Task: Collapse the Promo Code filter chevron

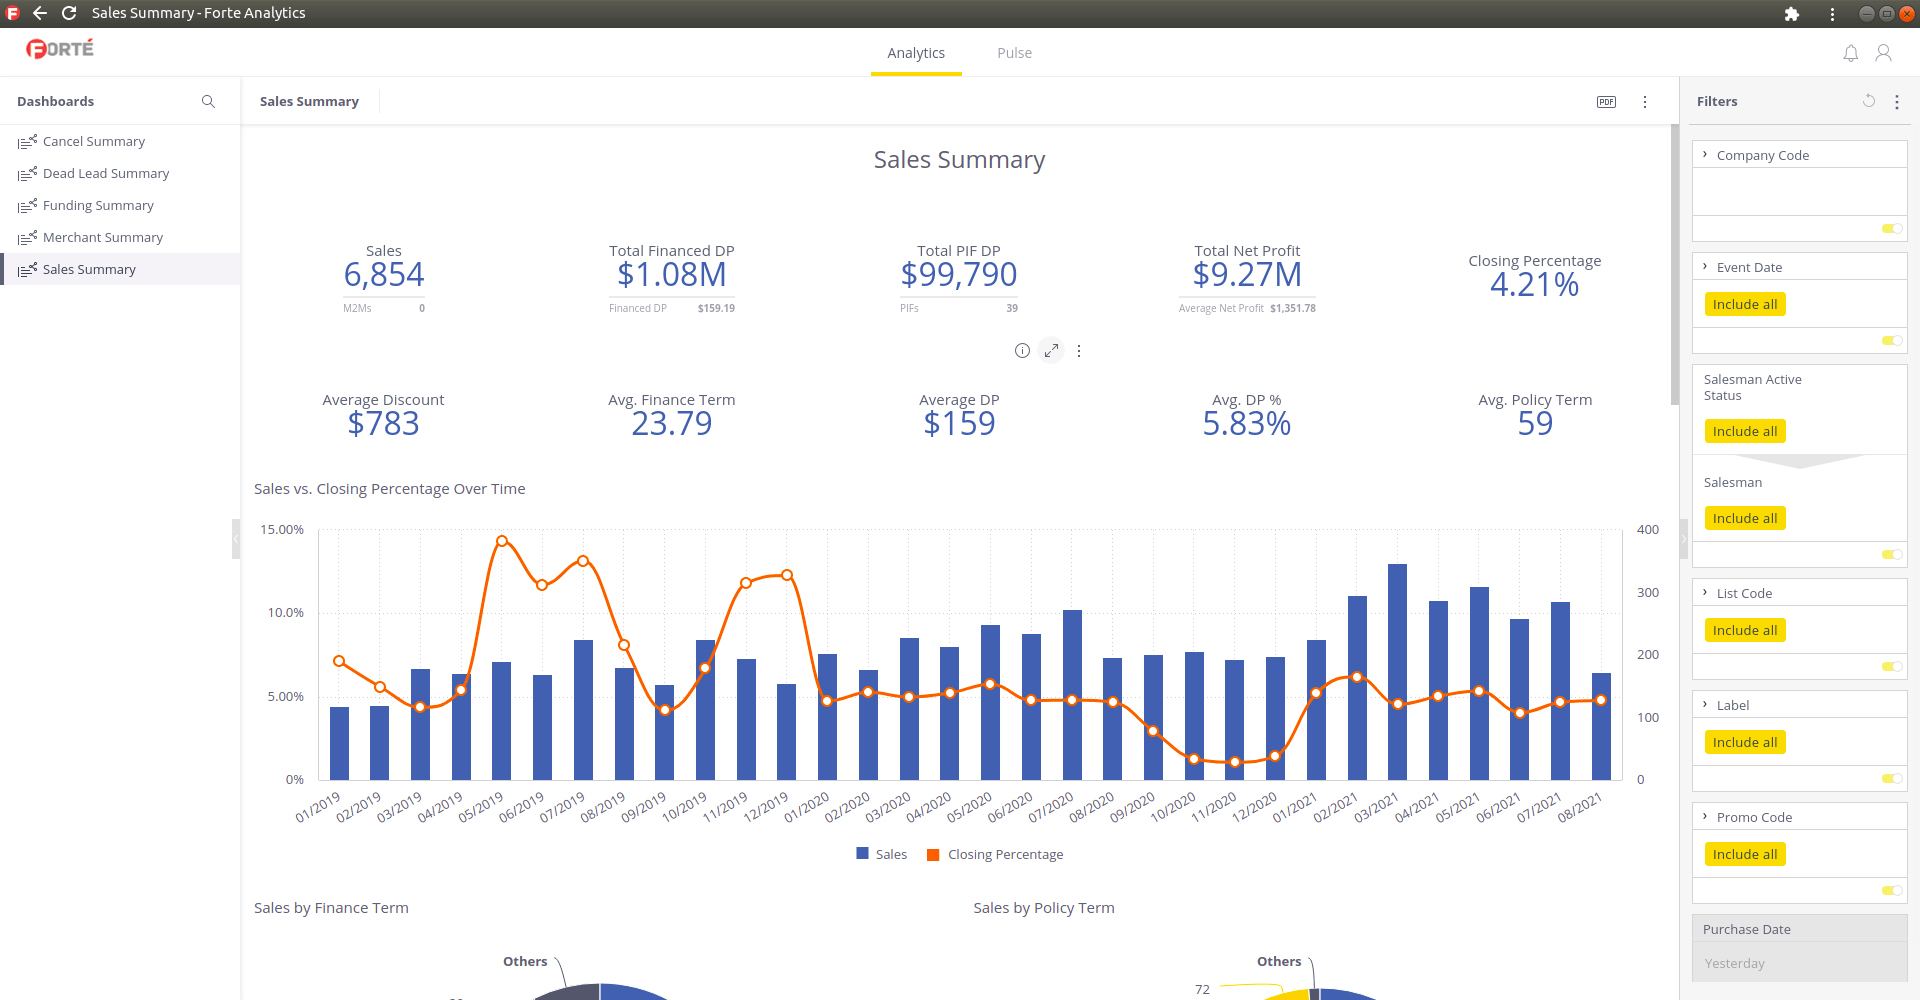Action: pyautogui.click(x=1705, y=817)
